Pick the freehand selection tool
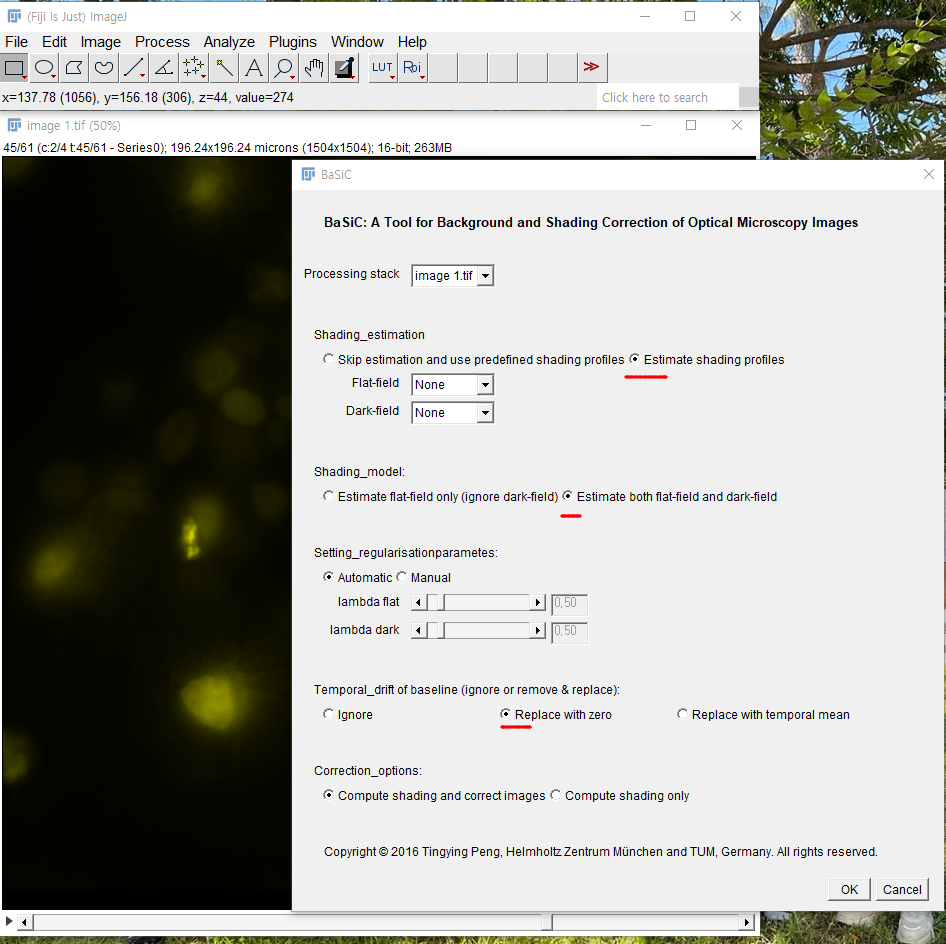946x944 pixels. 104,67
